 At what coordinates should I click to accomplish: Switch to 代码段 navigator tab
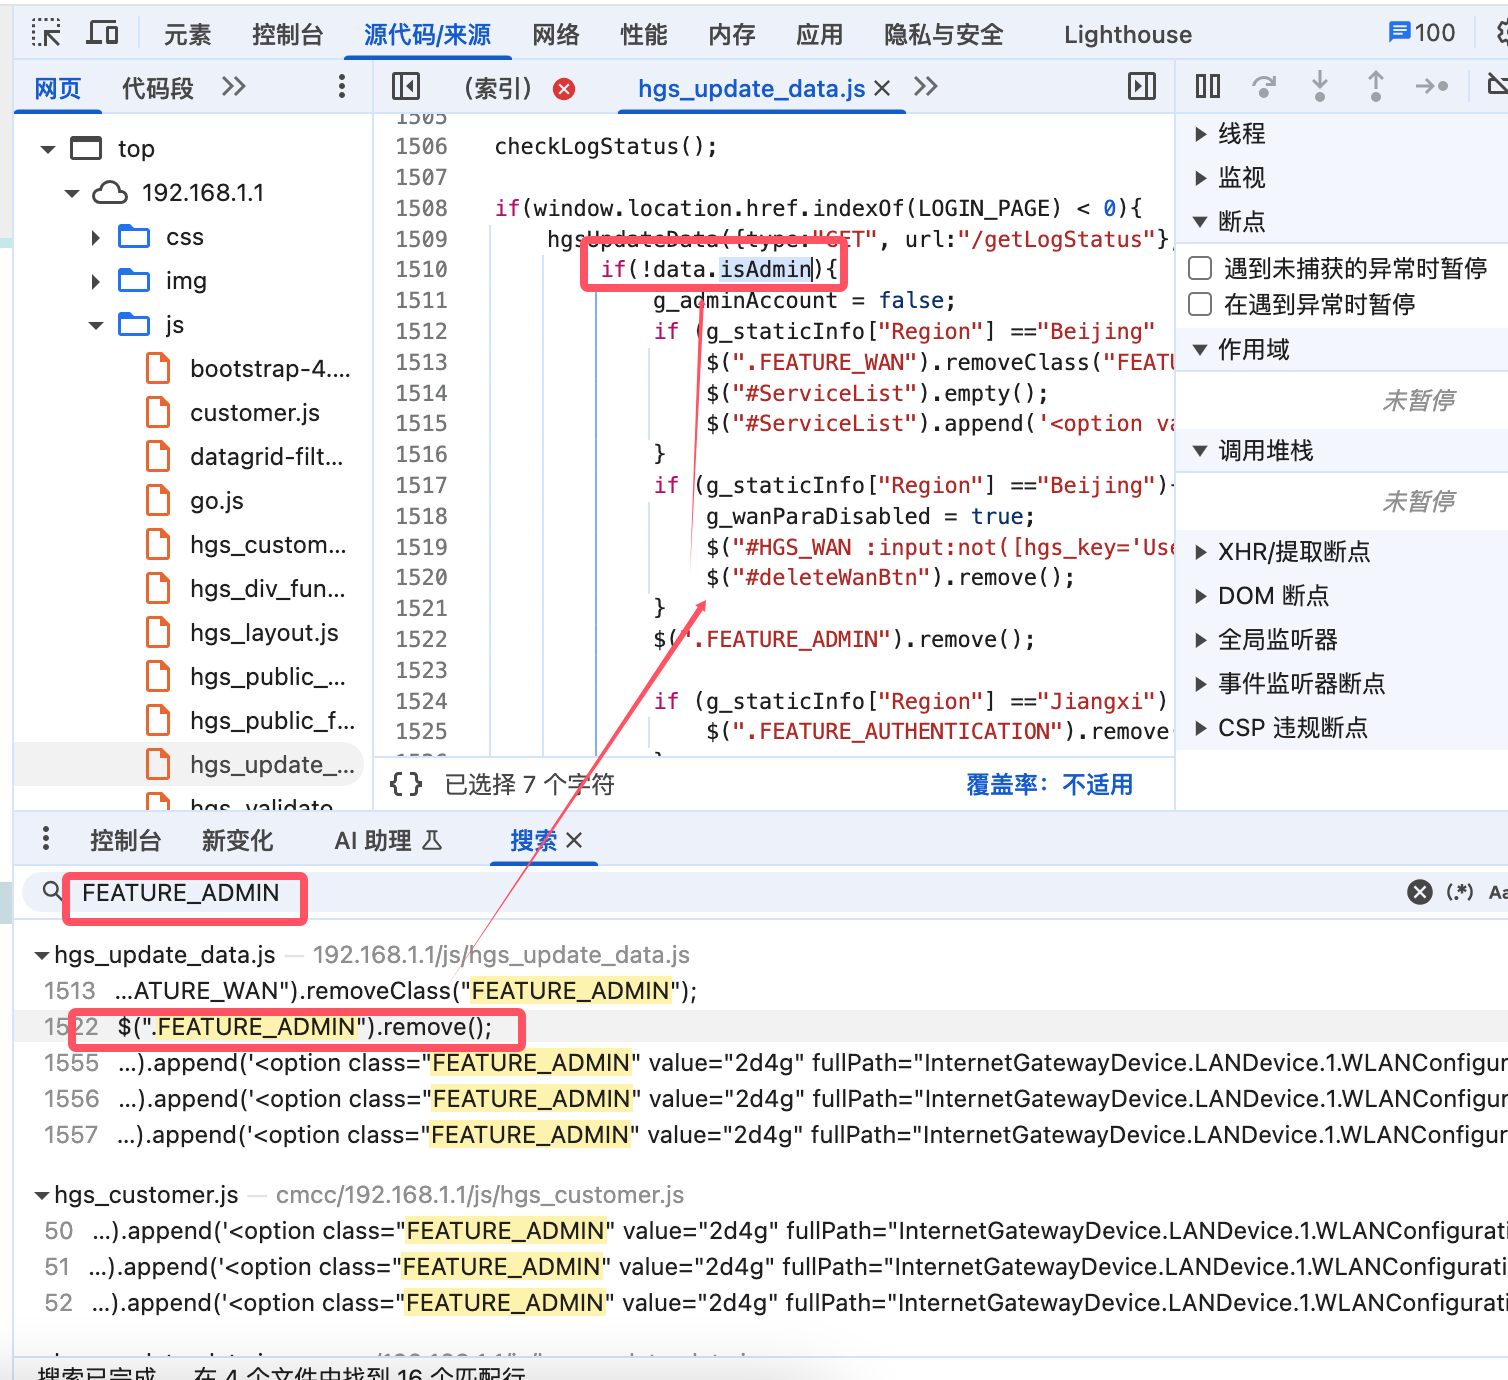click(x=158, y=88)
